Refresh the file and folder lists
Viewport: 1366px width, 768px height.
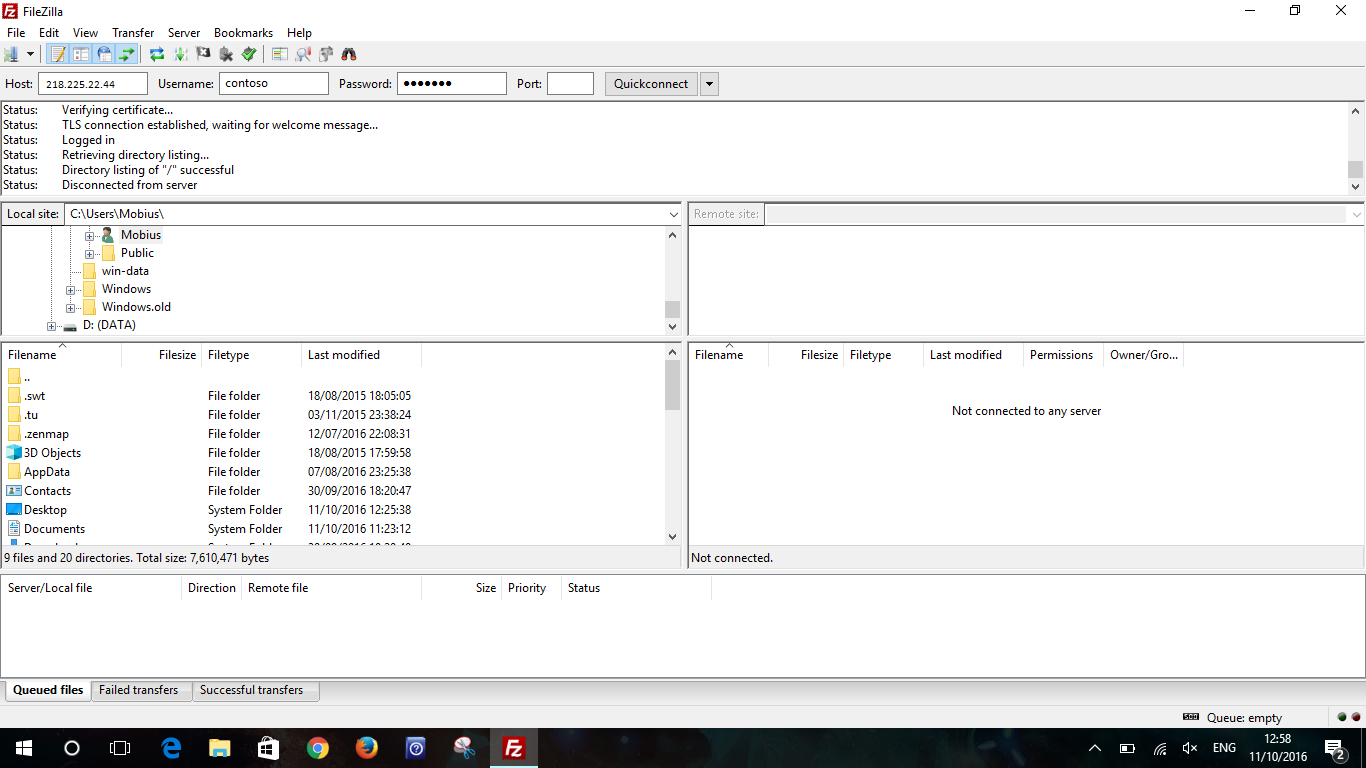click(157, 54)
